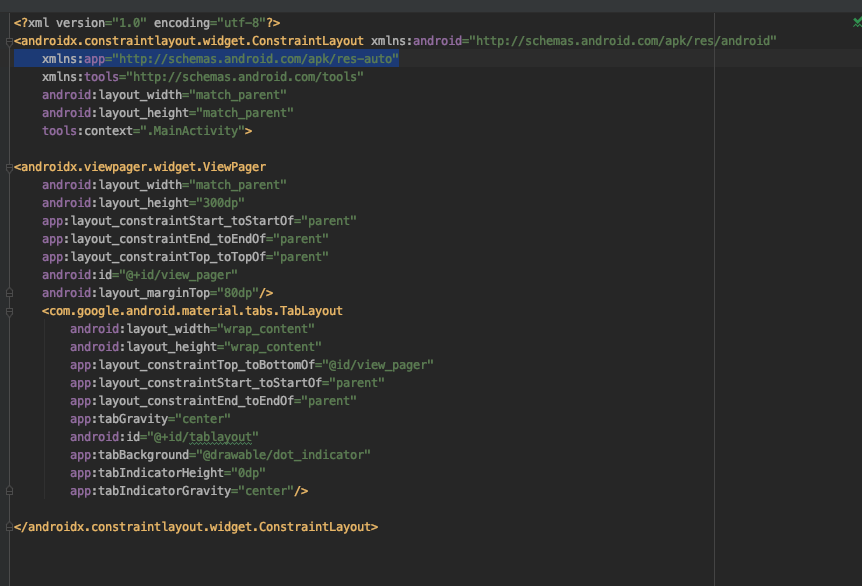Click the androidx.viewpager.widget.ViewPager tag name
The image size is (862, 586).
pos(143,167)
